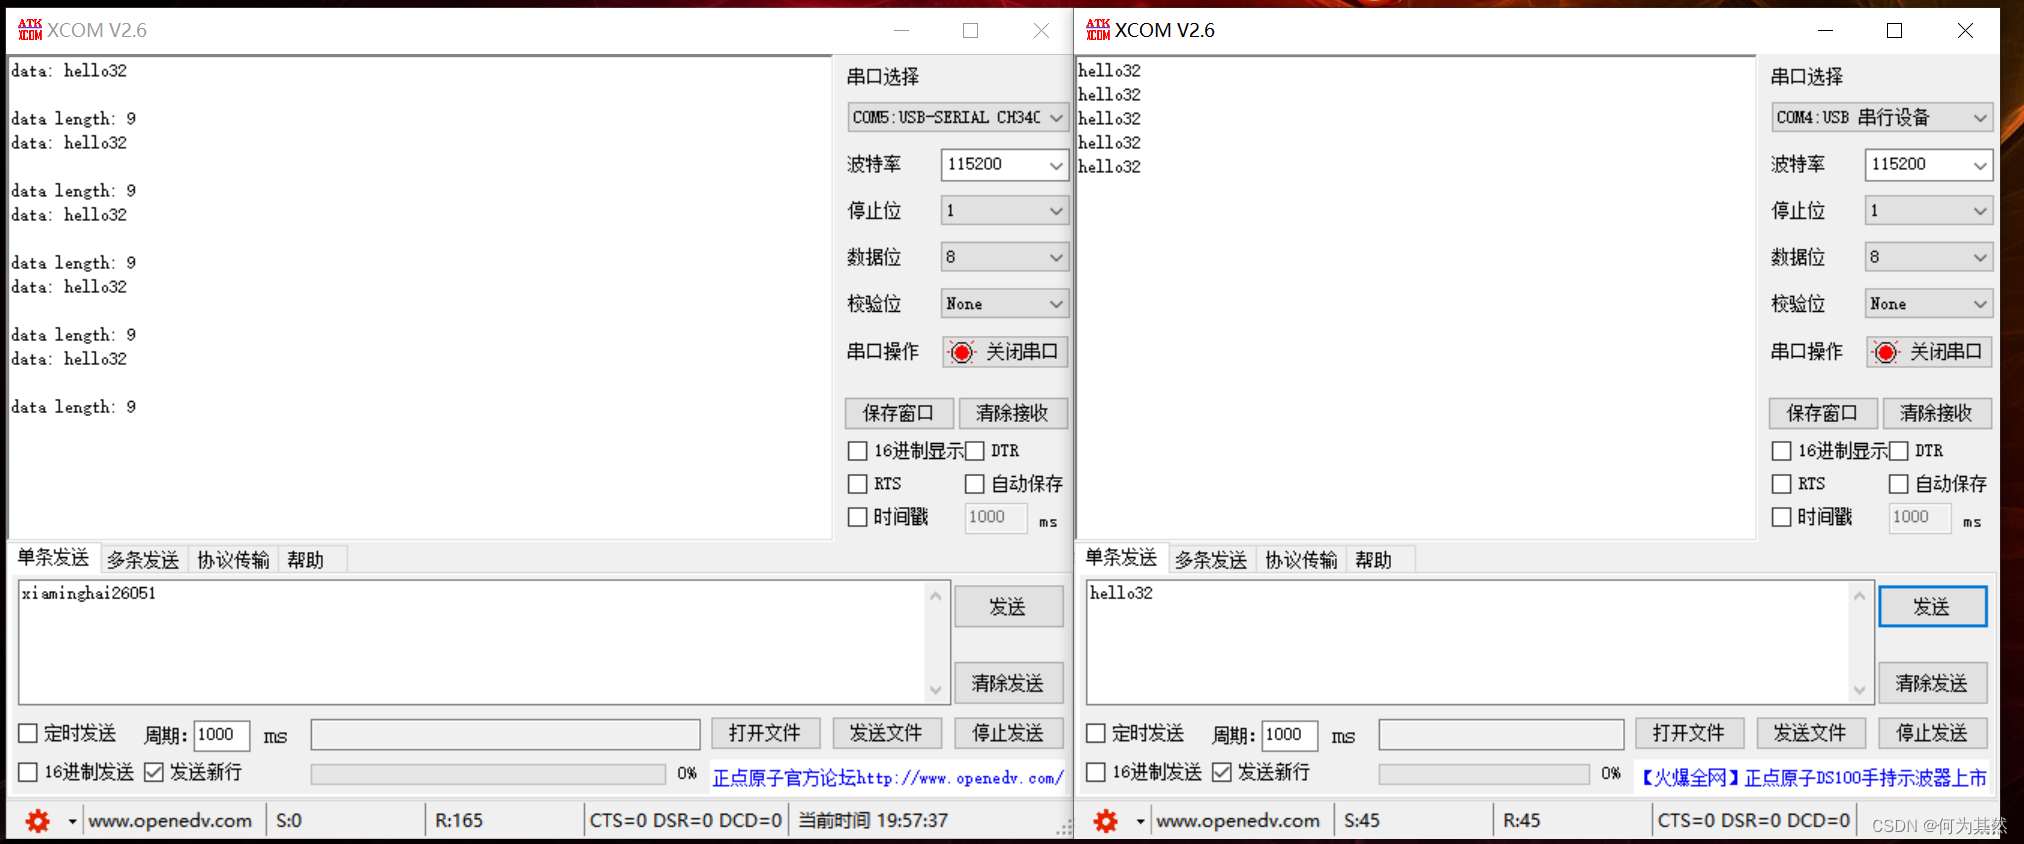This screenshot has width=2024, height=844.
Task: Switch to 协议传输 tab in left window
Action: (x=233, y=560)
